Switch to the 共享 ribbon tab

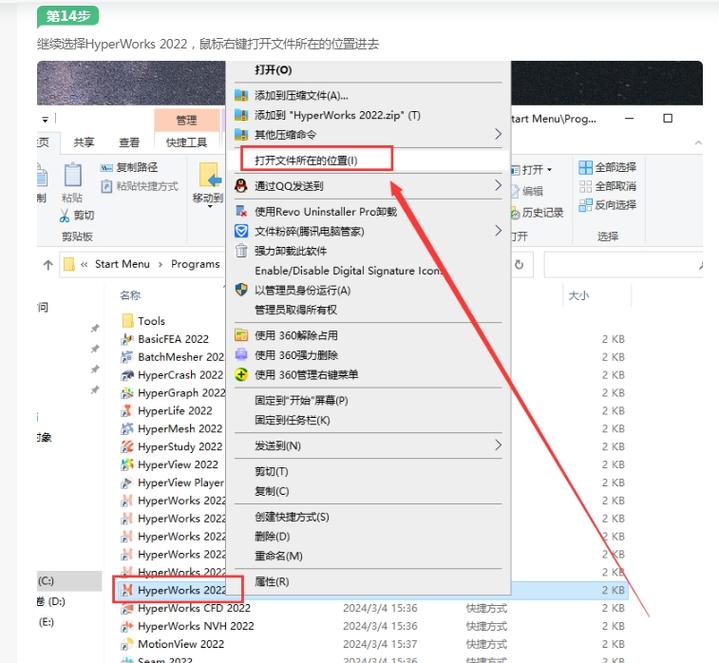pos(83,143)
